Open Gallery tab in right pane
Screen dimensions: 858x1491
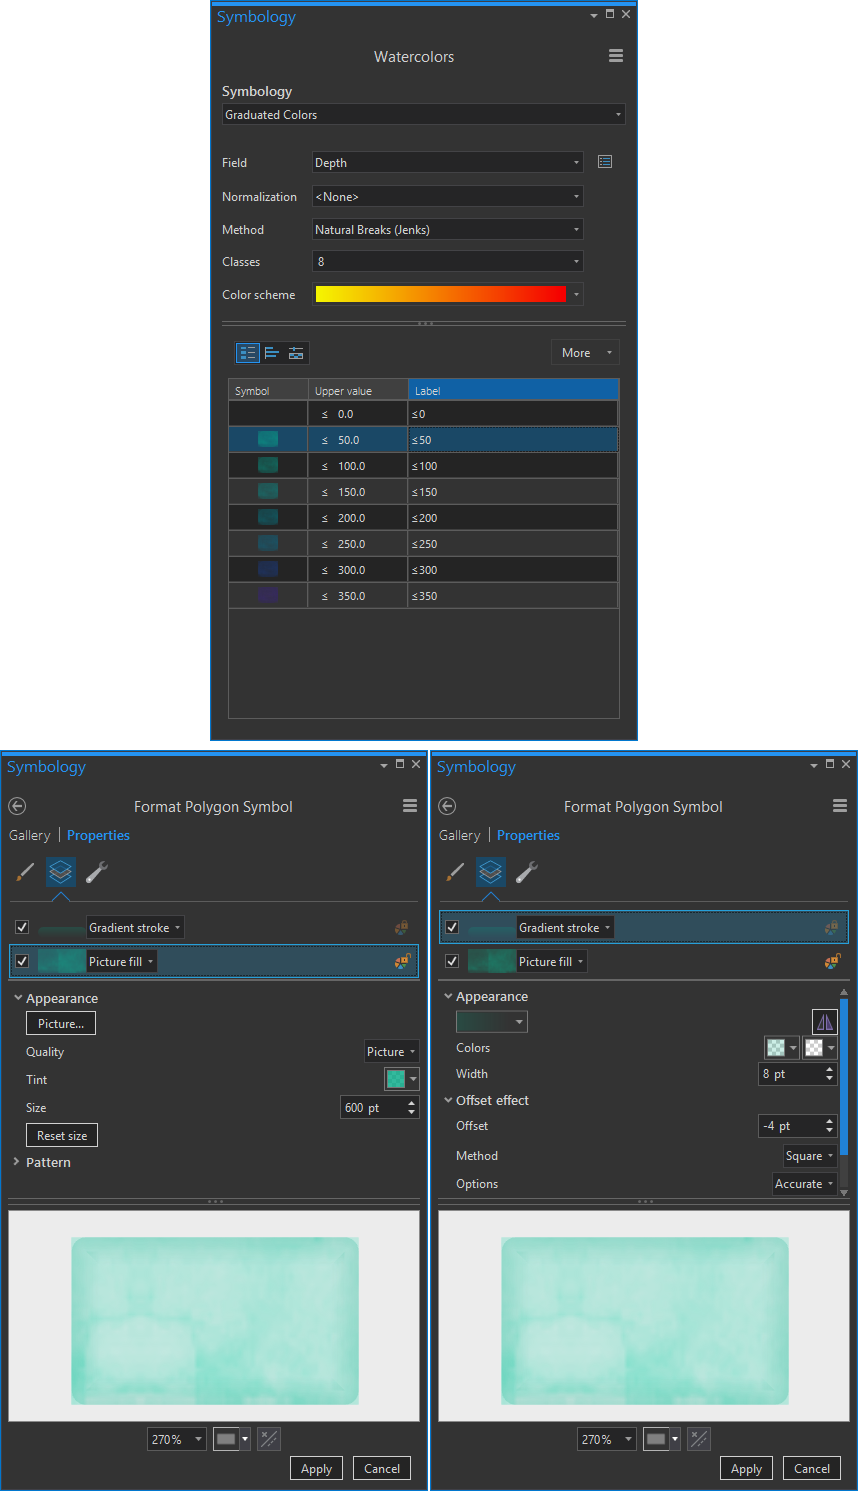[x=460, y=835]
